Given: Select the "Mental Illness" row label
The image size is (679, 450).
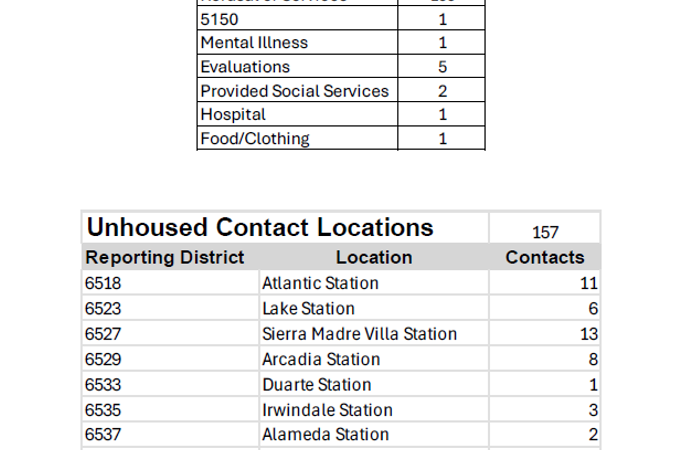Looking at the screenshot, I should (254, 43).
